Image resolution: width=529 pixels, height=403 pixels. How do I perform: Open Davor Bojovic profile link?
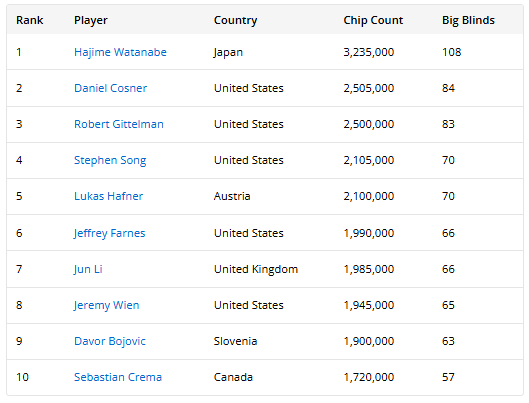[x=110, y=341]
